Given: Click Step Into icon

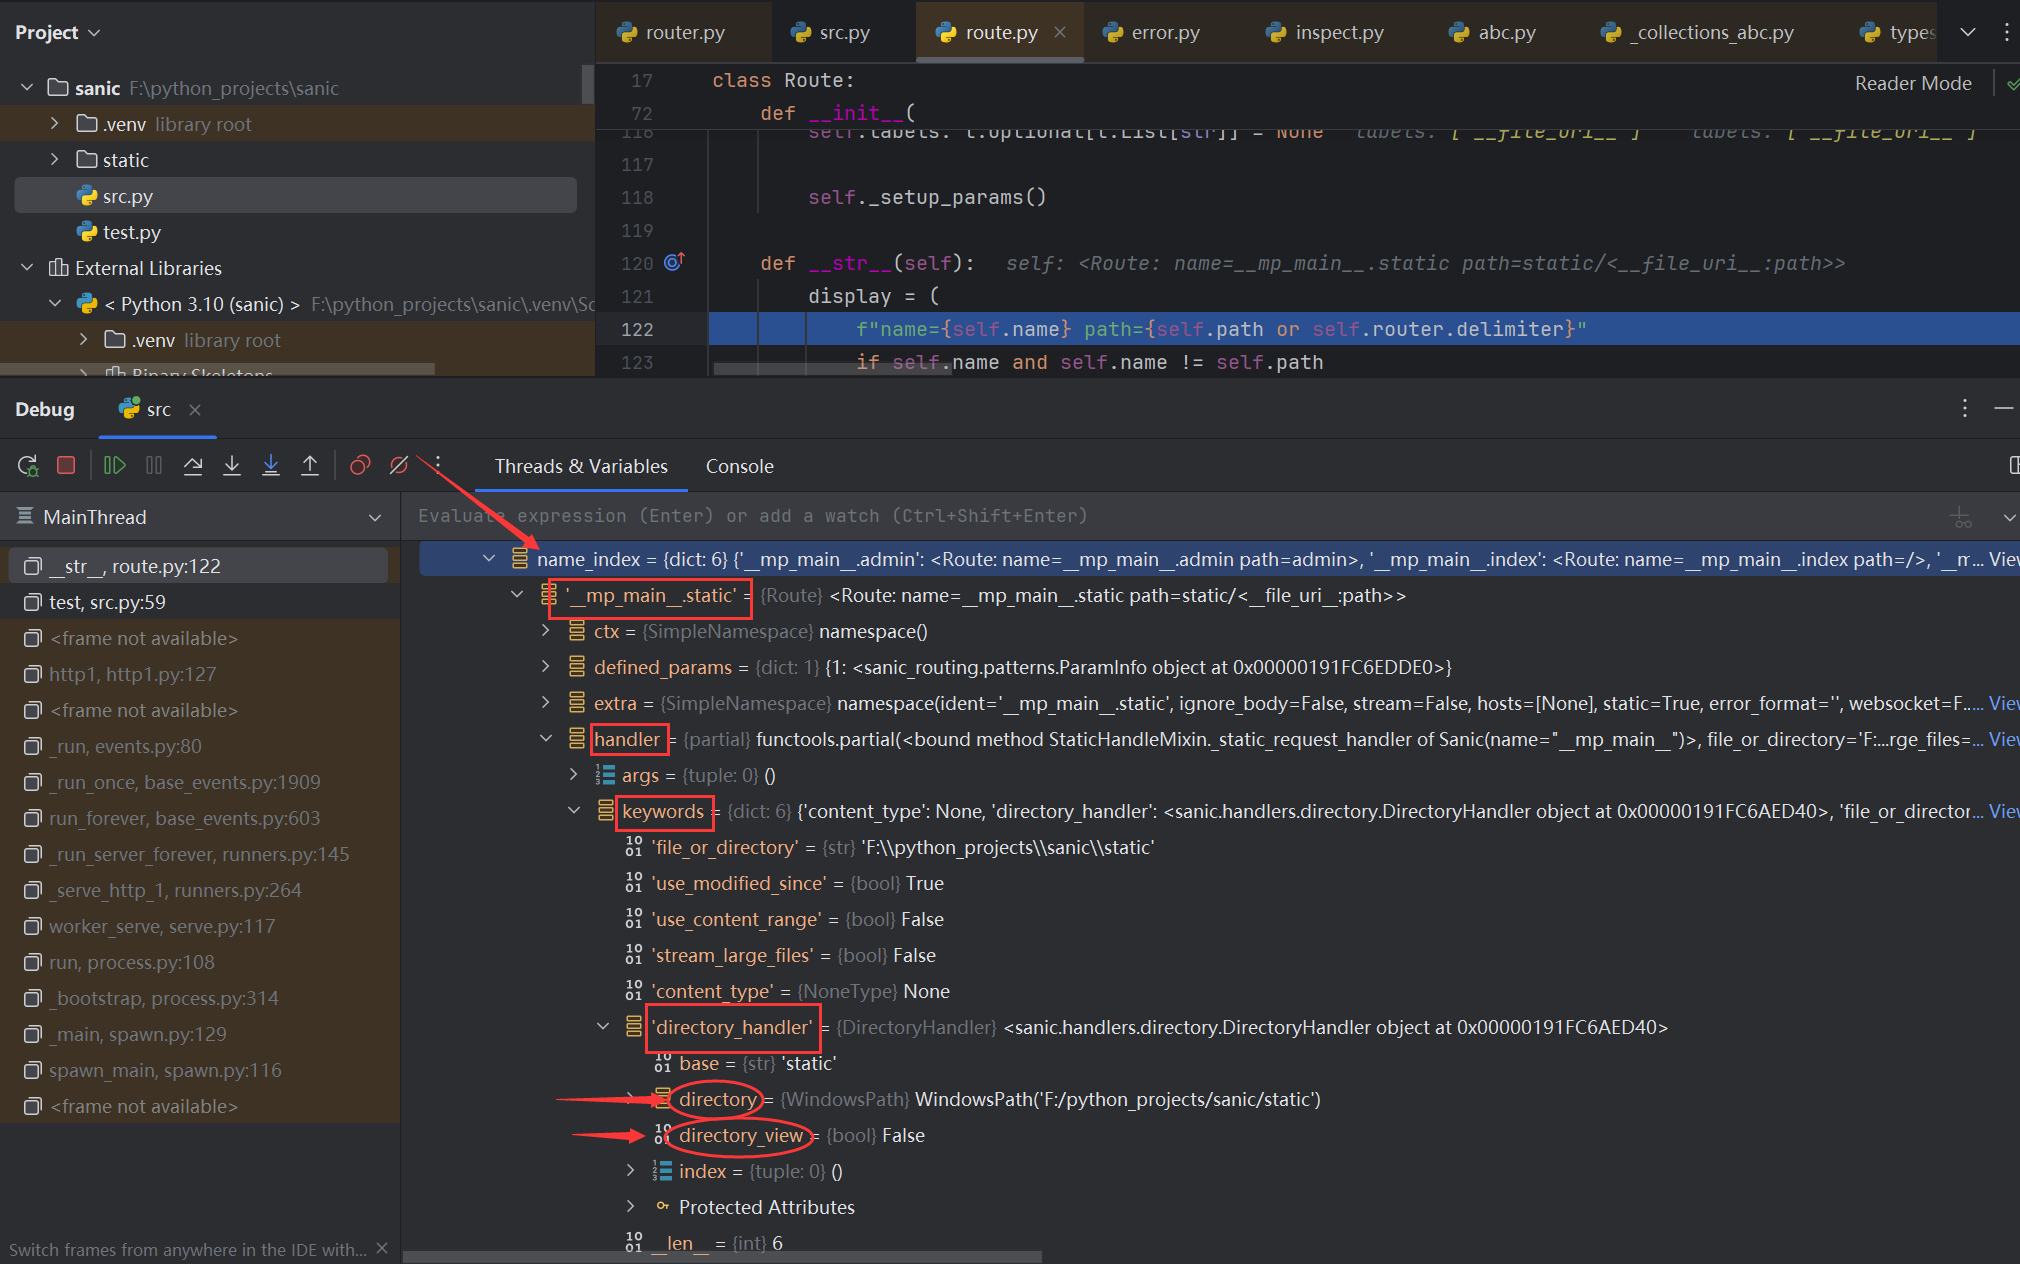Looking at the screenshot, I should click(232, 466).
